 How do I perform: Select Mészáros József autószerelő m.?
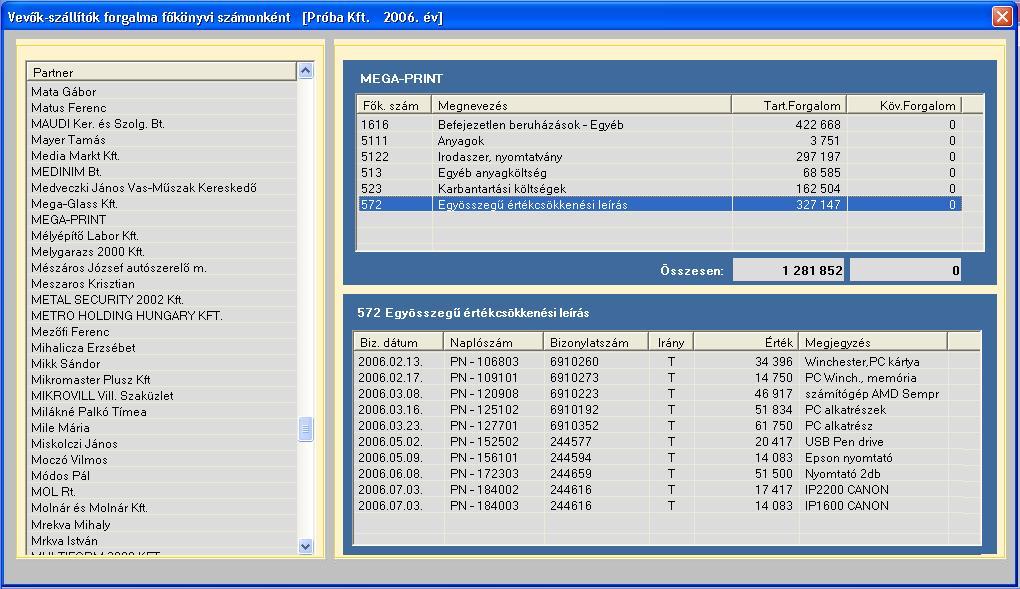click(x=161, y=267)
